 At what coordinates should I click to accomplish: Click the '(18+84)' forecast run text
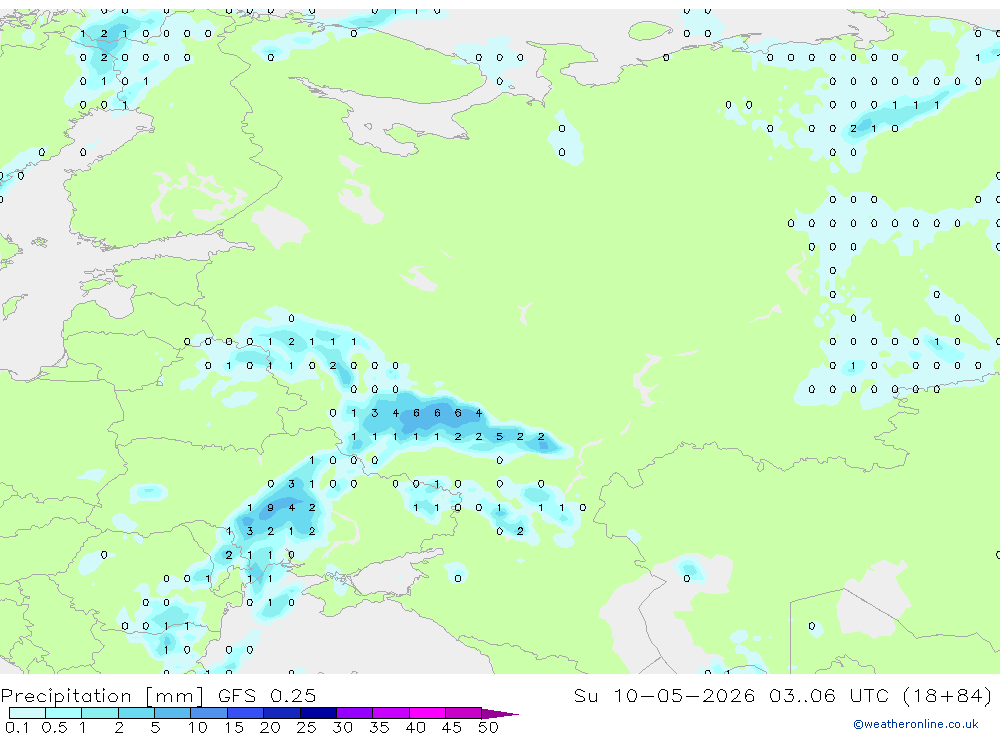point(947,695)
